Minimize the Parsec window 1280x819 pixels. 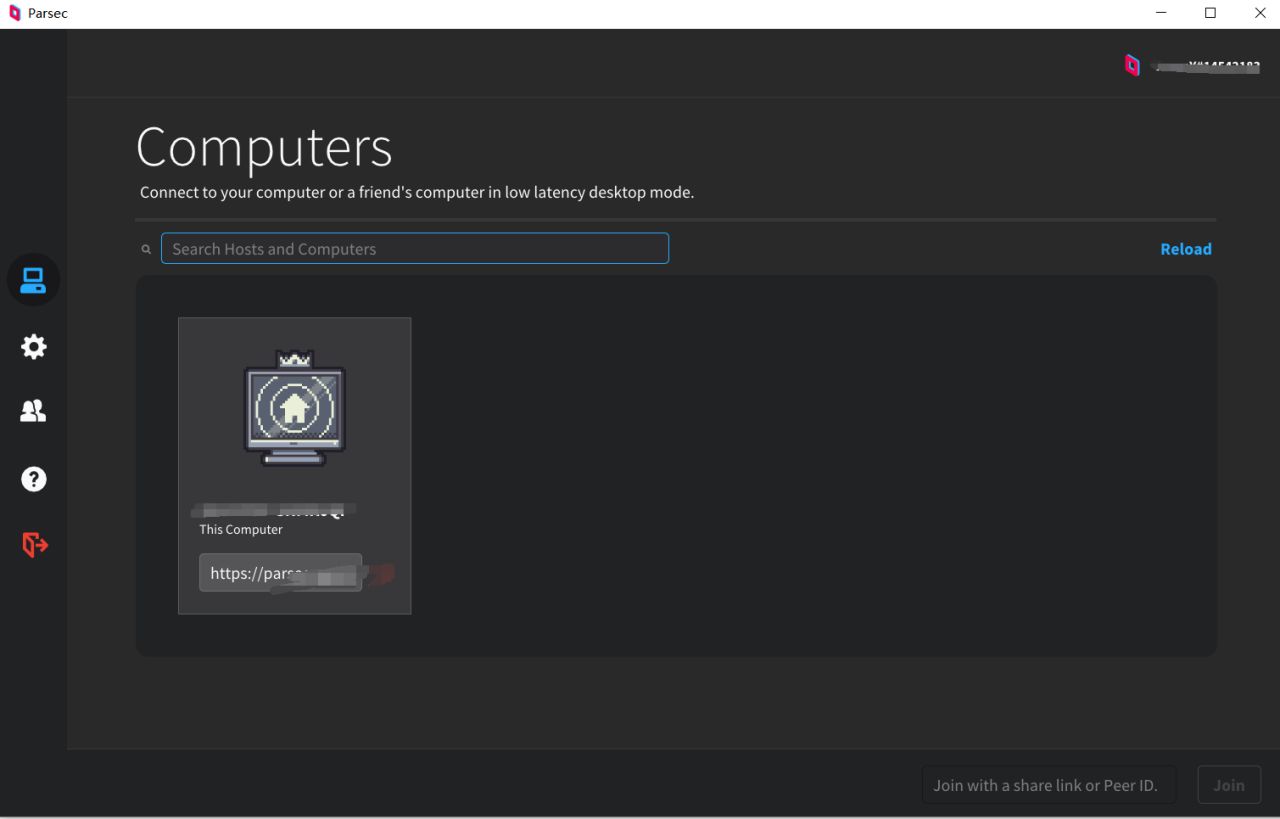point(1162,13)
